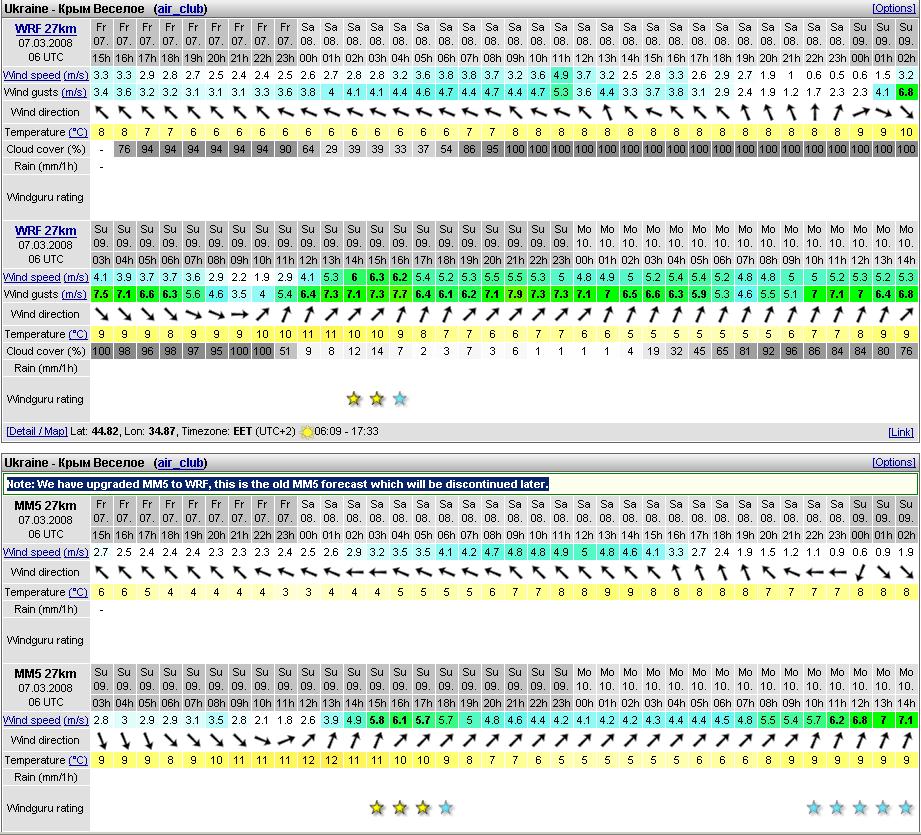Open the air_club link in the top header
Image resolution: width=921 pixels, height=835 pixels.
pos(180,9)
